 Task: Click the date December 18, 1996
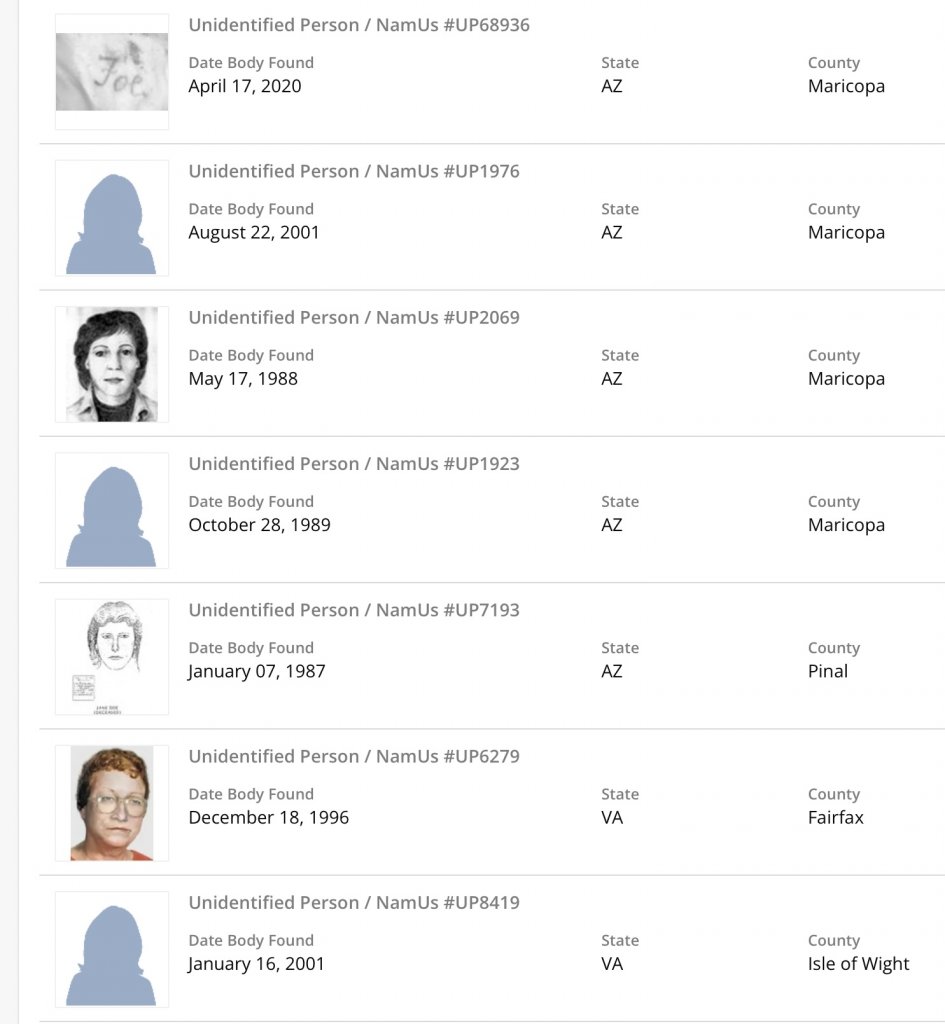tap(269, 817)
